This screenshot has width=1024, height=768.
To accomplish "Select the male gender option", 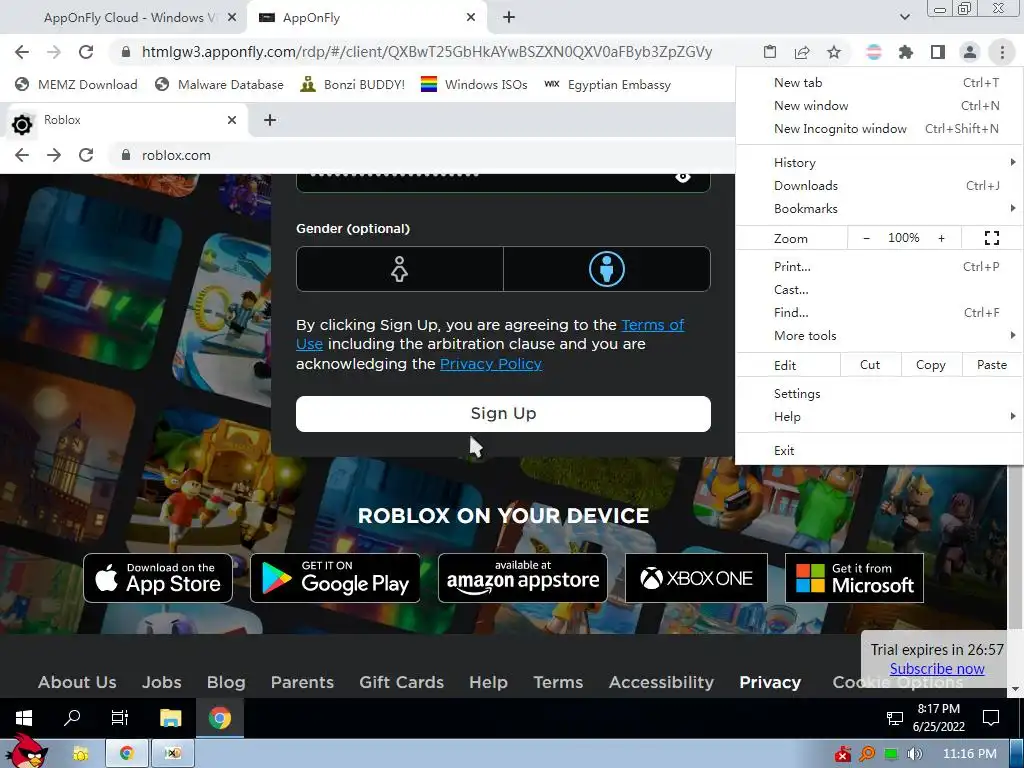I will tap(607, 269).
